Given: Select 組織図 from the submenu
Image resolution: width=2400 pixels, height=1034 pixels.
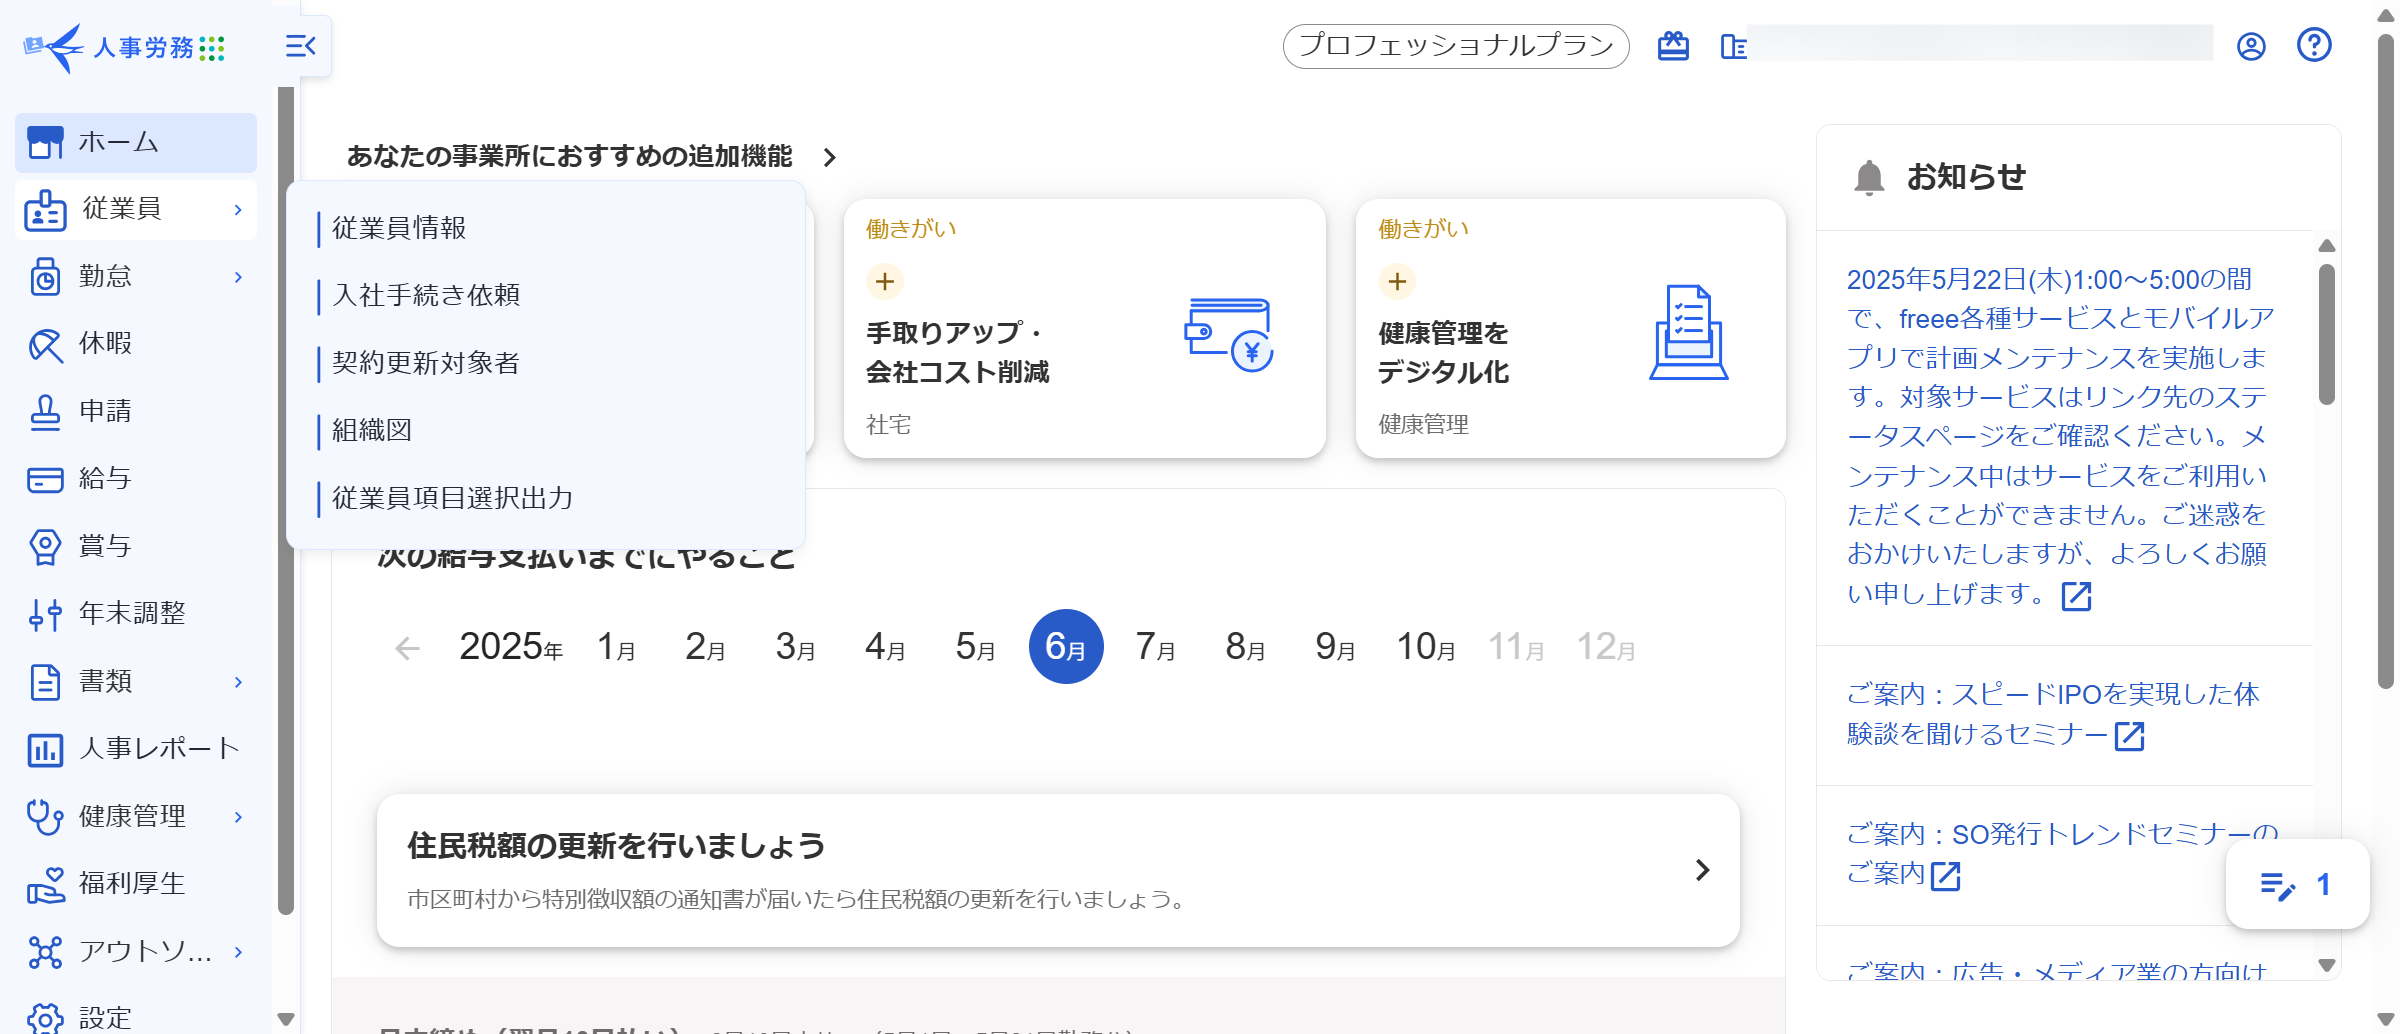Looking at the screenshot, I should (x=372, y=430).
